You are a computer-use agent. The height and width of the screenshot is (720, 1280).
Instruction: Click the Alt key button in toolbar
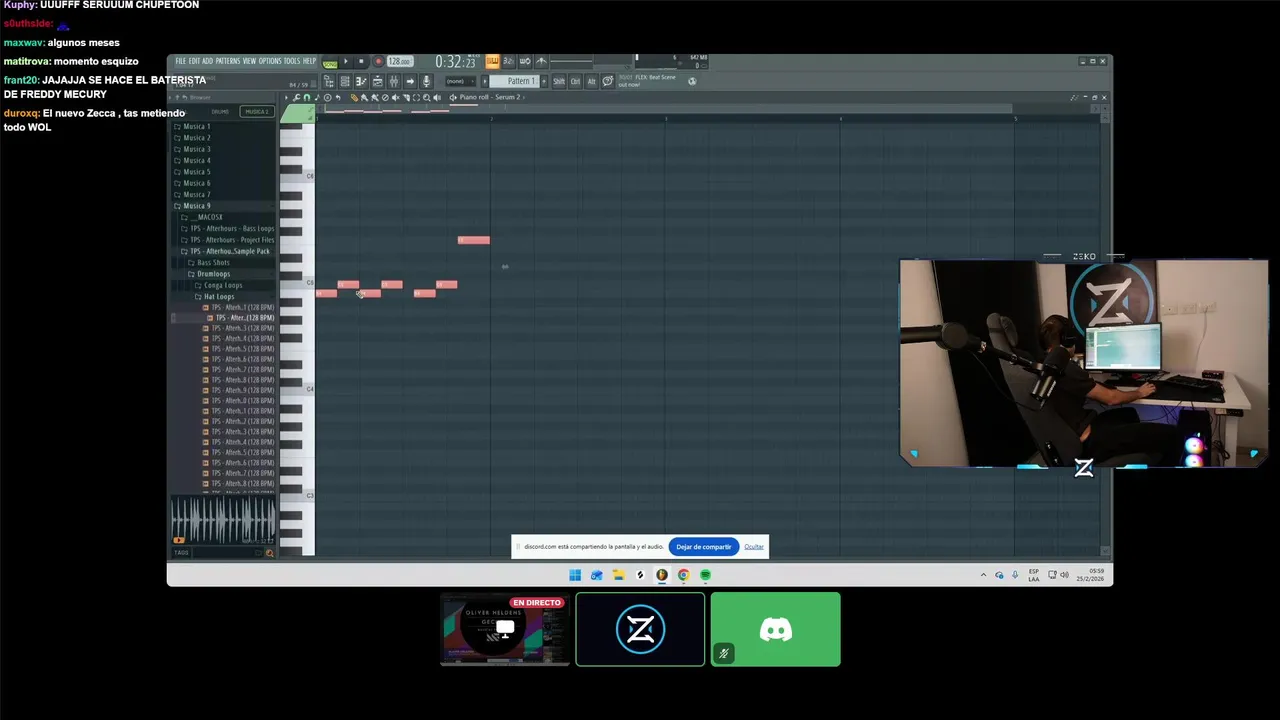pyautogui.click(x=591, y=81)
